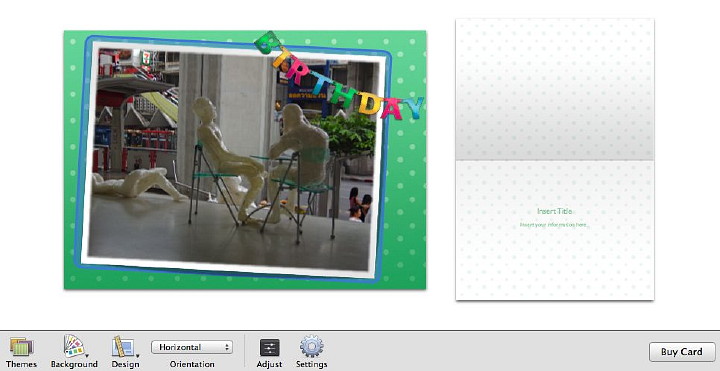Viewport: 720px width, 371px height.
Task: Click the Settings label in toolbar
Action: tap(311, 364)
